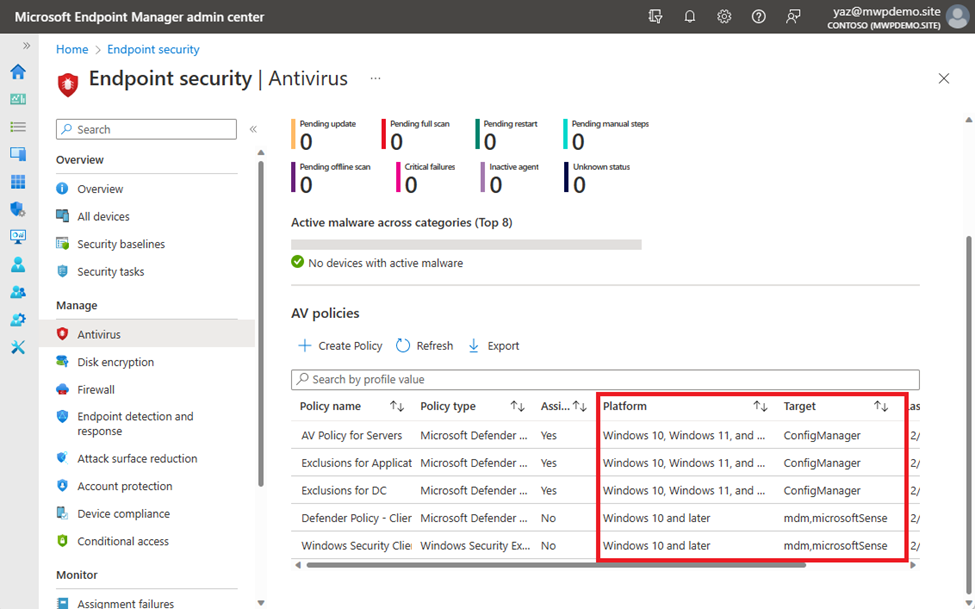This screenshot has height=609, width=975.
Task: Open Dashboard icon in left rail
Action: [18, 100]
